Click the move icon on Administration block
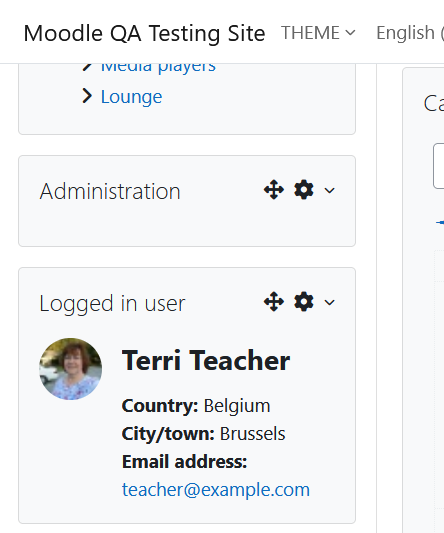Viewport: 444px width, 533px height. [274, 190]
